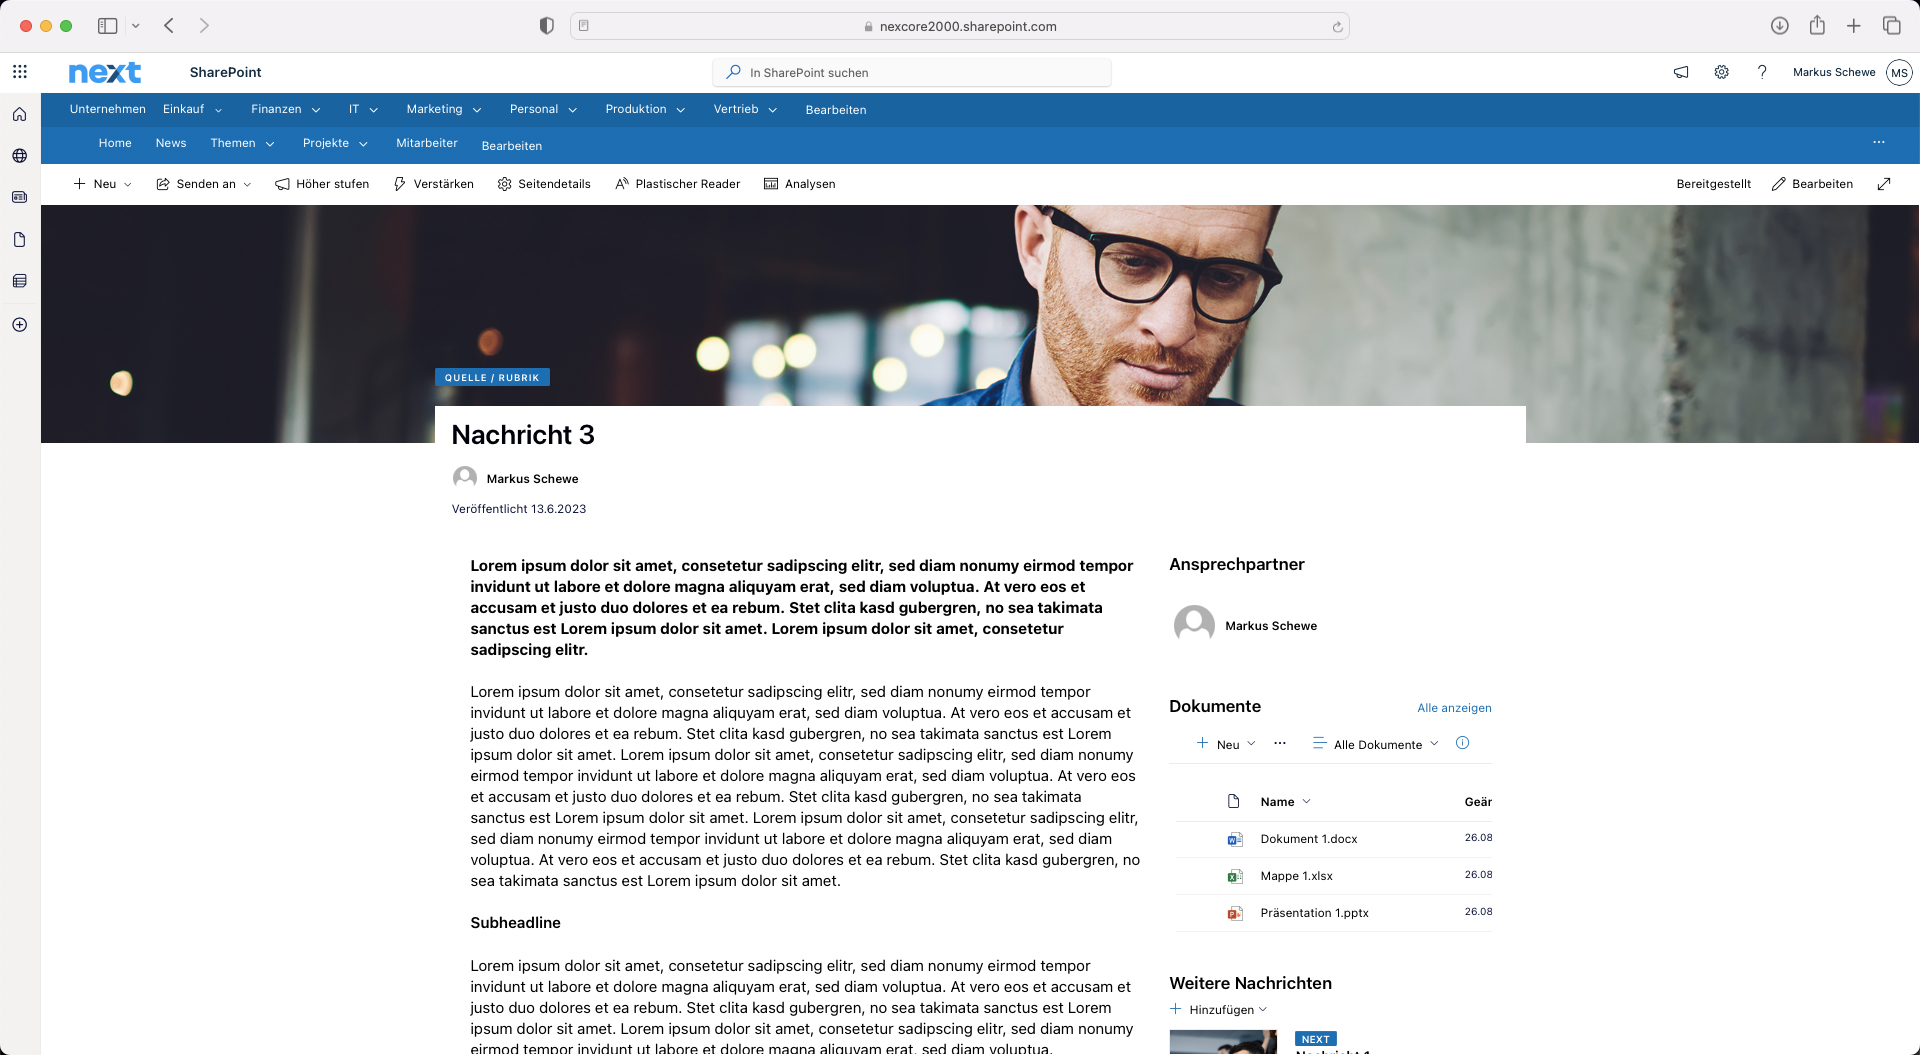Show Safari tab overview
1920x1055 pixels.
pyautogui.click(x=1892, y=26)
